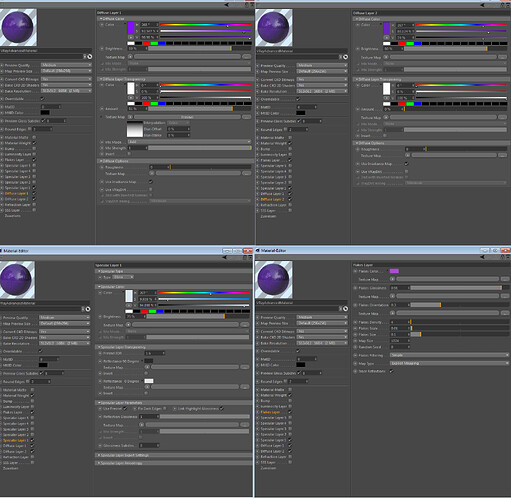This screenshot has width=511, height=499.
Task: Click color mode icon beside V field, Diffuse Layer 1 color
Action: (131, 37)
